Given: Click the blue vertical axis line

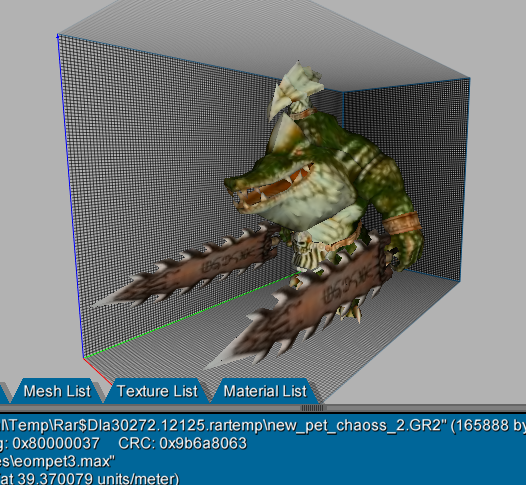Looking at the screenshot, I should [x=70, y=196].
